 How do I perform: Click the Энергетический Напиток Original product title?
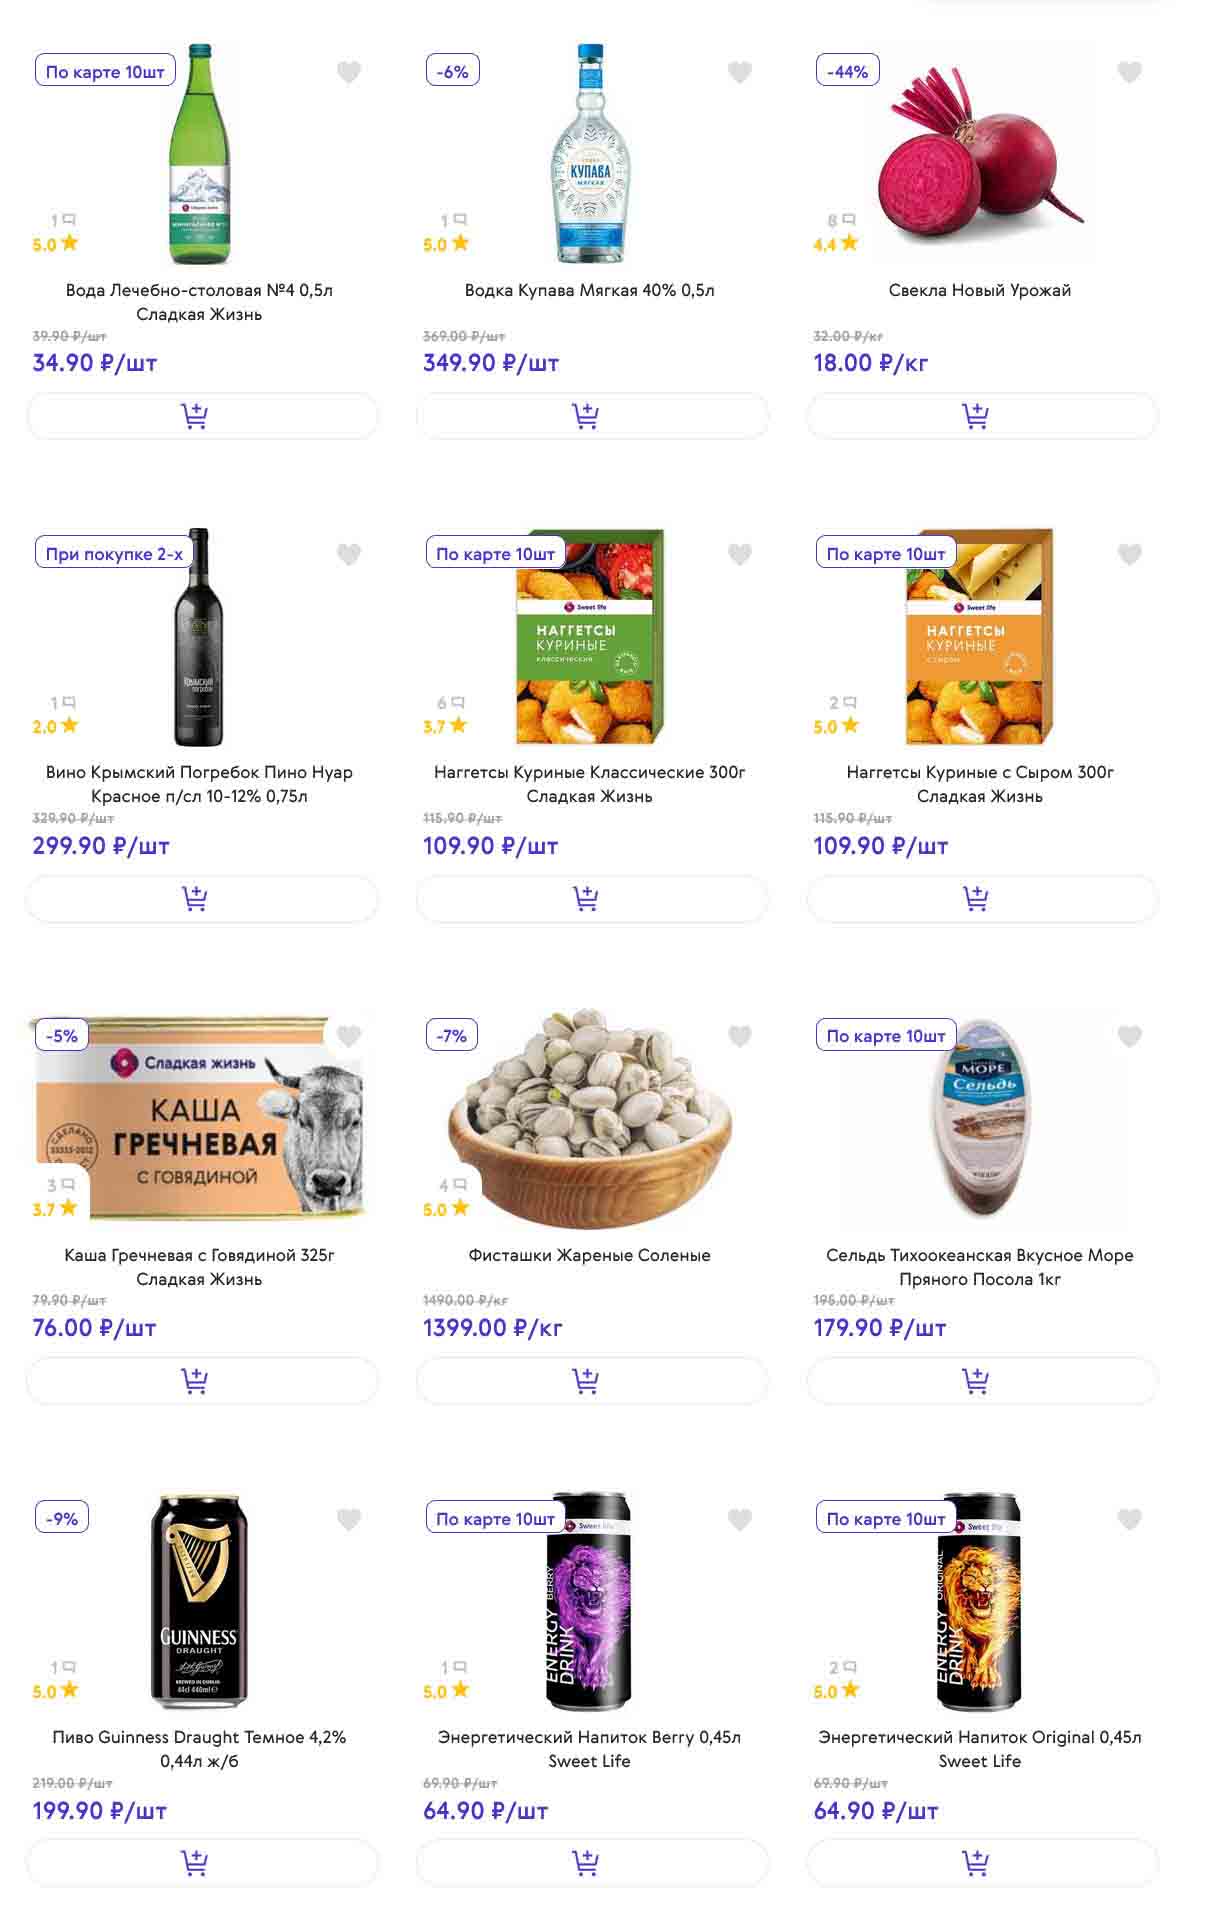979,1749
